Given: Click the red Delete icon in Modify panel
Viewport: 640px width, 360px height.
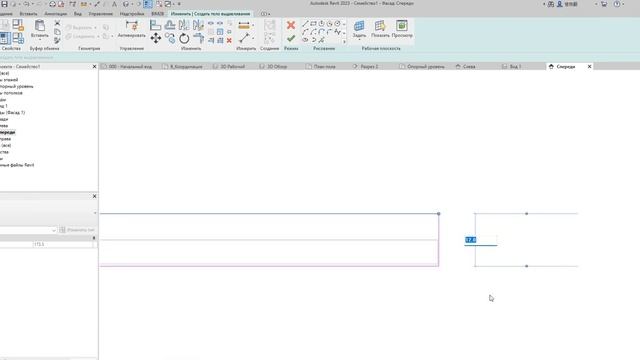Looking at the screenshot, I should 229,40.
